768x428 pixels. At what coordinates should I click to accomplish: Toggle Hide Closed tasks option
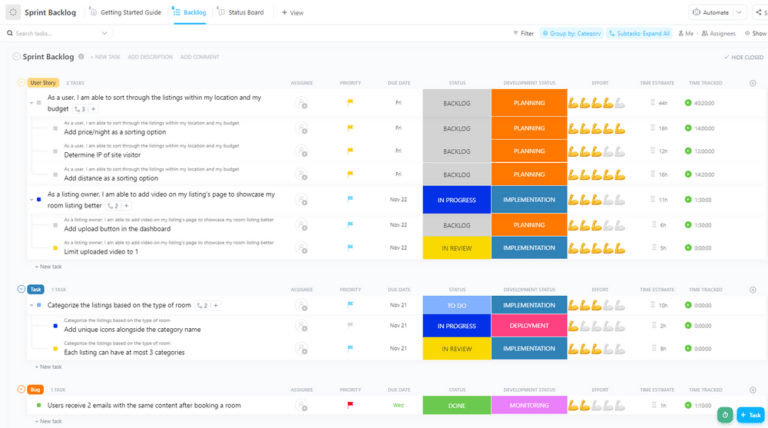click(x=742, y=57)
